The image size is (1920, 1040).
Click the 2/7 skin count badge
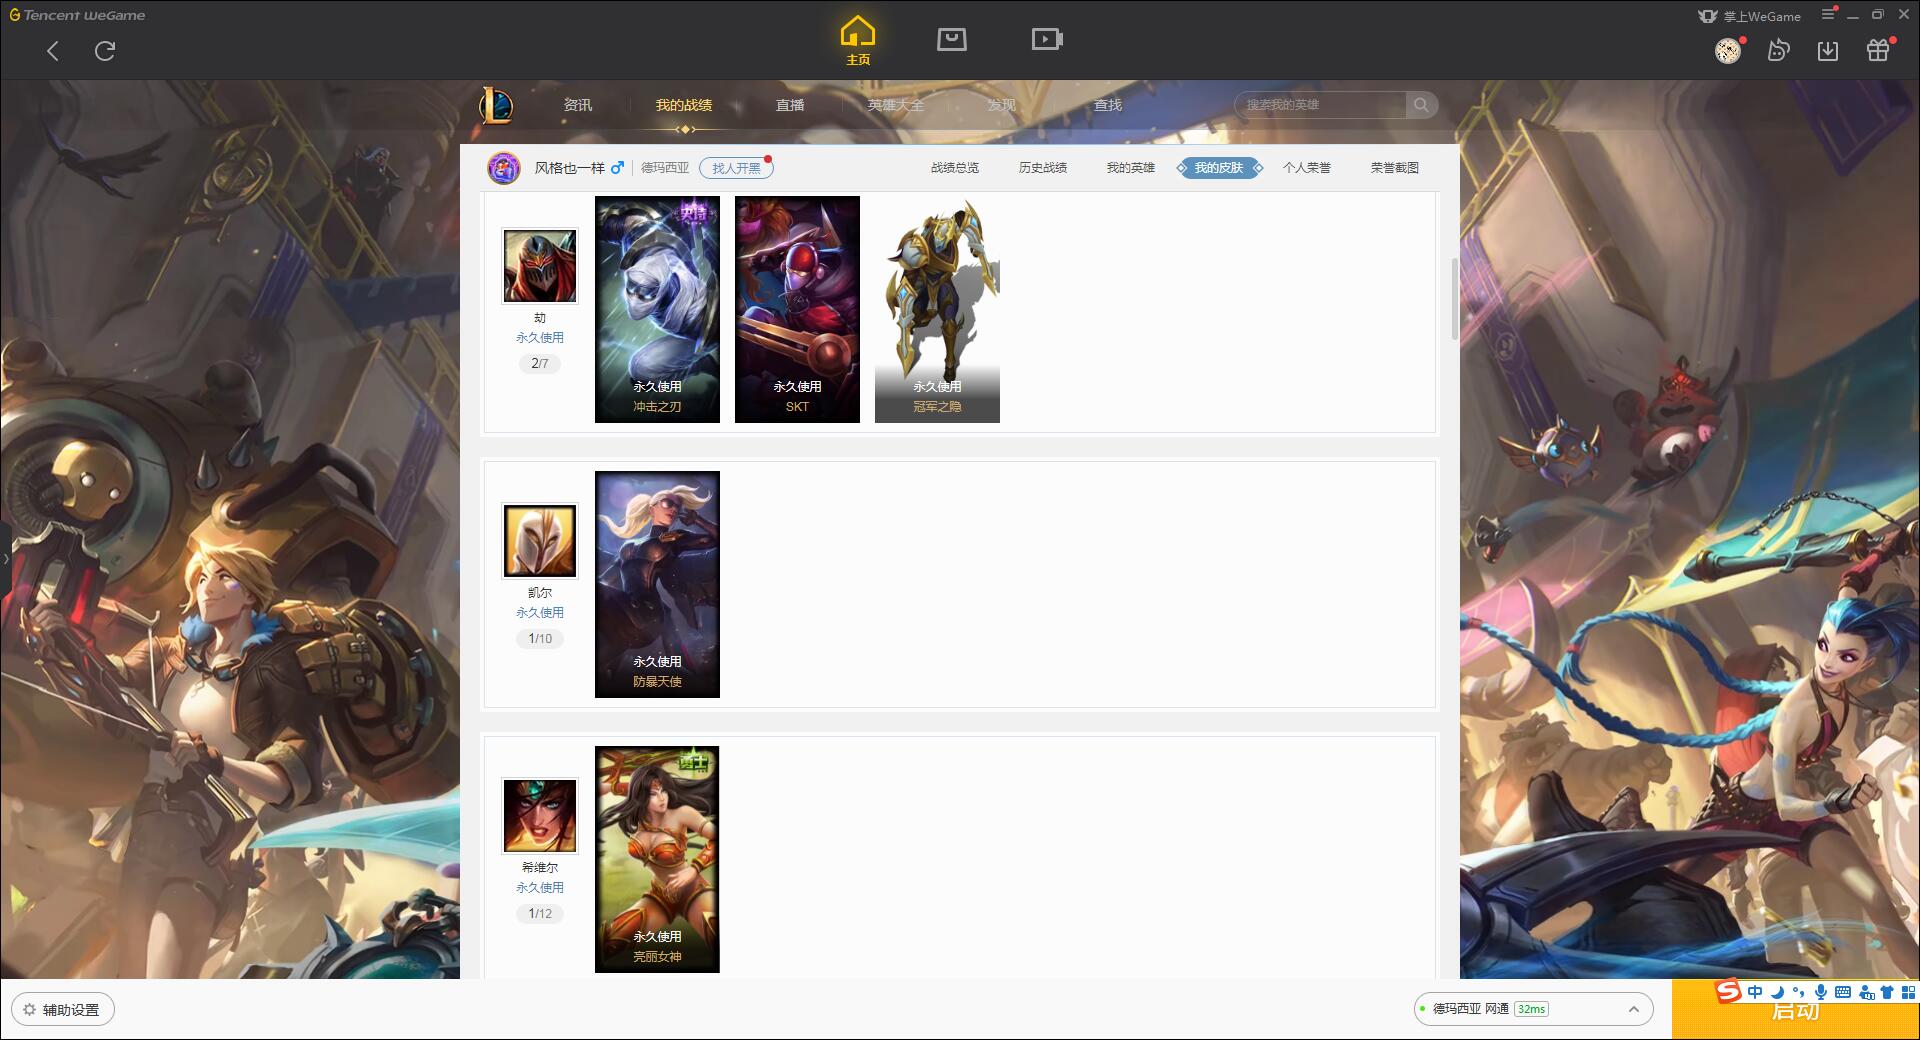(540, 364)
